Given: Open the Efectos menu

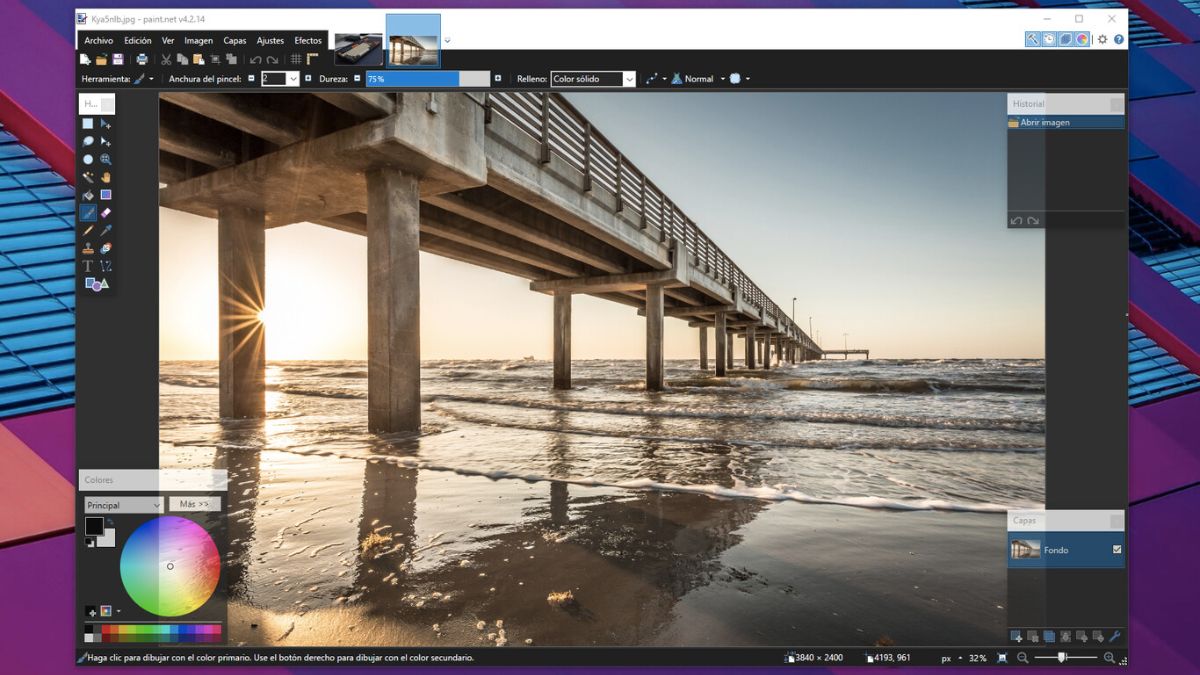Looking at the screenshot, I should coord(308,41).
